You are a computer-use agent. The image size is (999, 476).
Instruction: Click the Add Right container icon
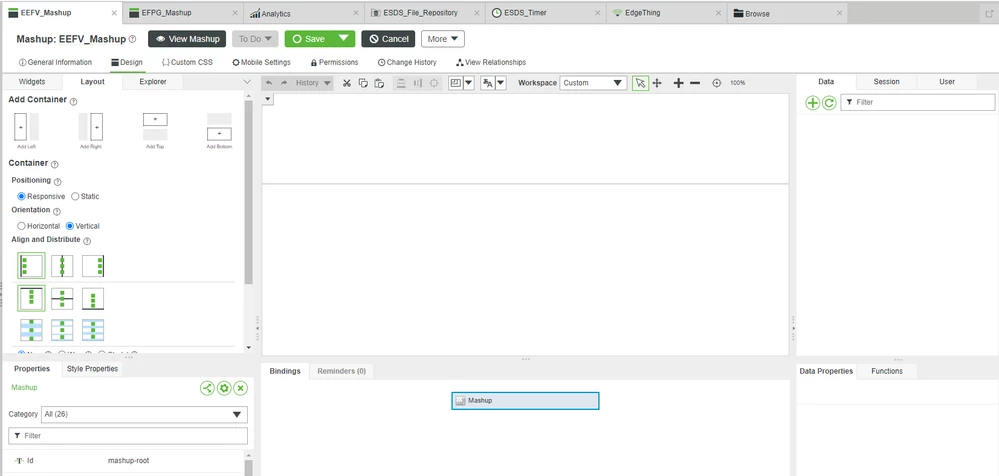(90, 127)
